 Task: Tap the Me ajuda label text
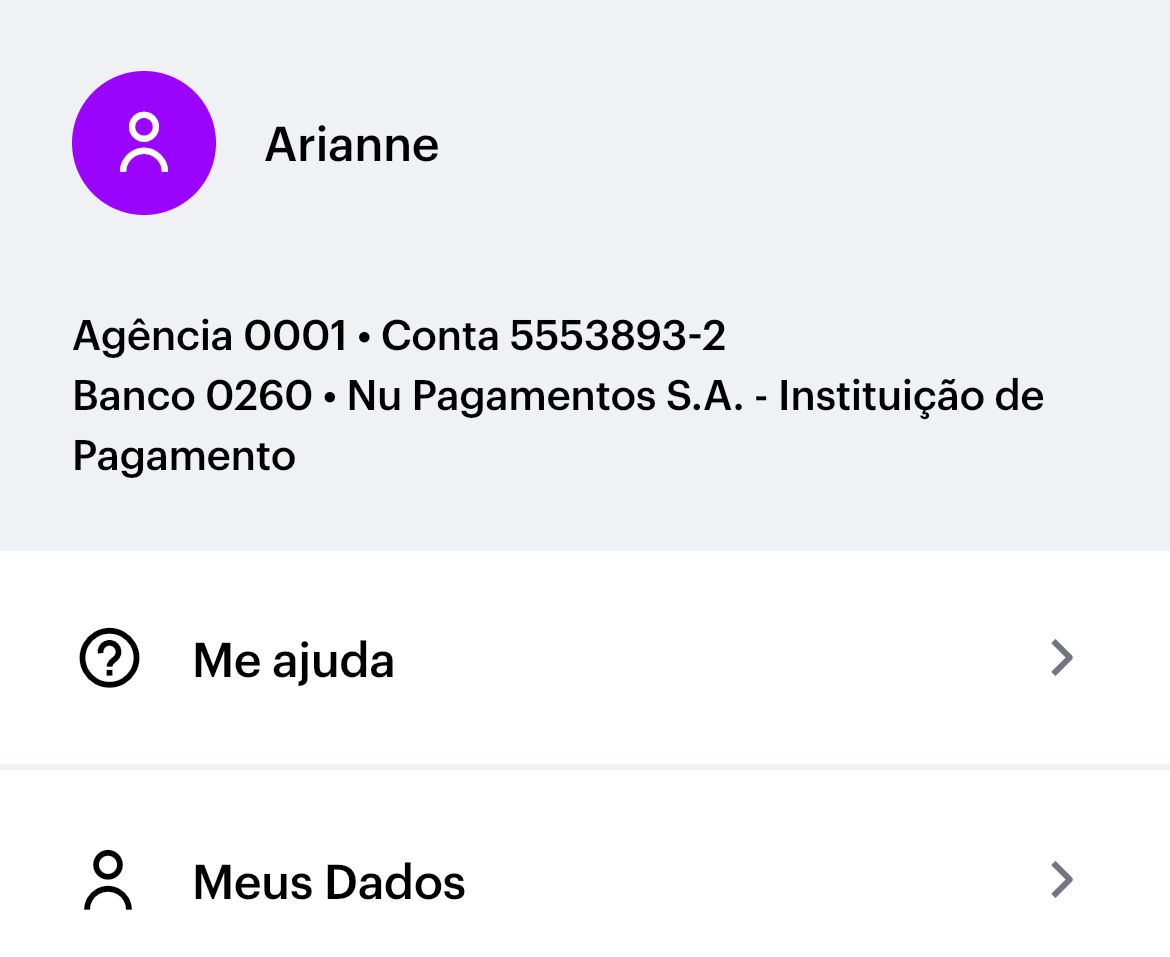tap(293, 661)
